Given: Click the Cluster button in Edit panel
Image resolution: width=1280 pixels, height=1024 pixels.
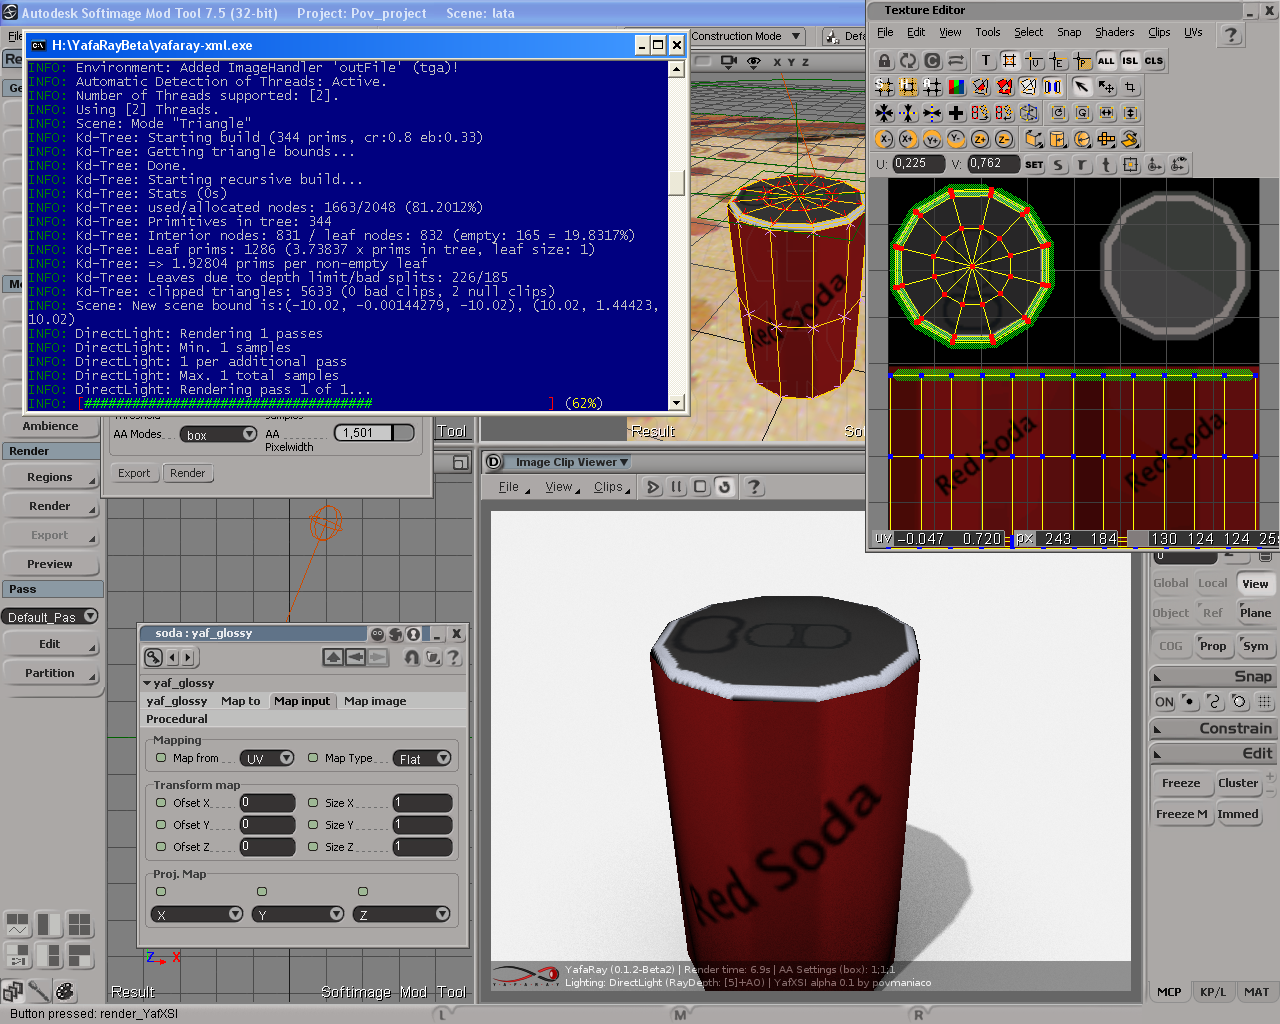Looking at the screenshot, I should tap(1238, 783).
